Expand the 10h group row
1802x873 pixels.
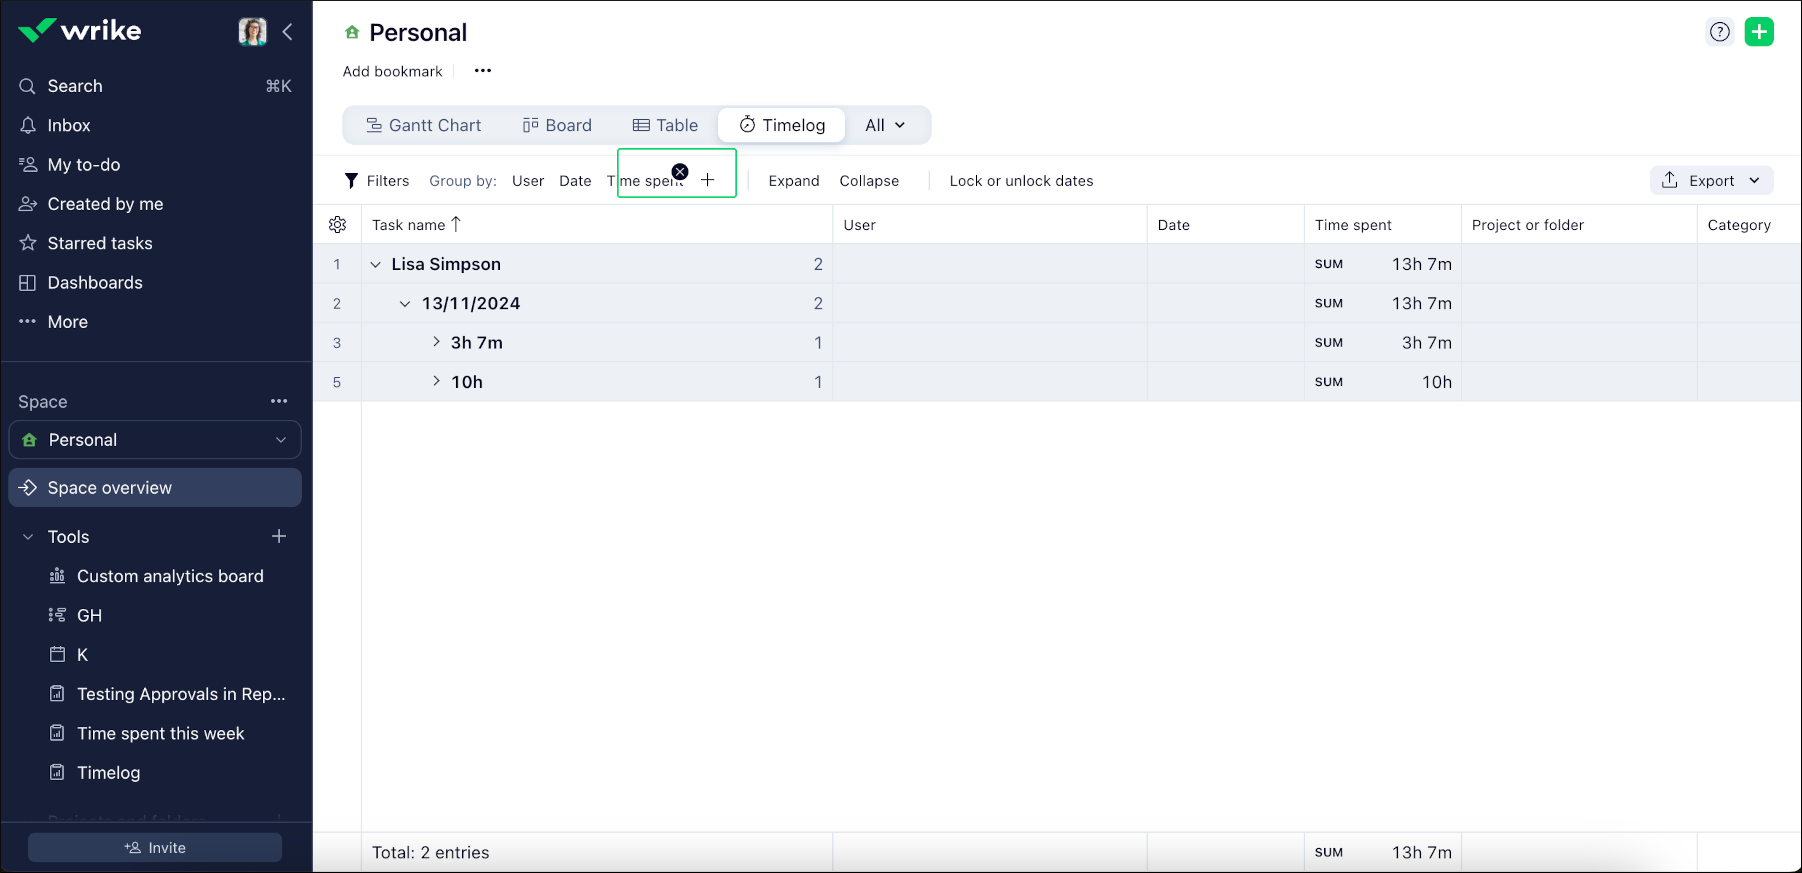[437, 381]
